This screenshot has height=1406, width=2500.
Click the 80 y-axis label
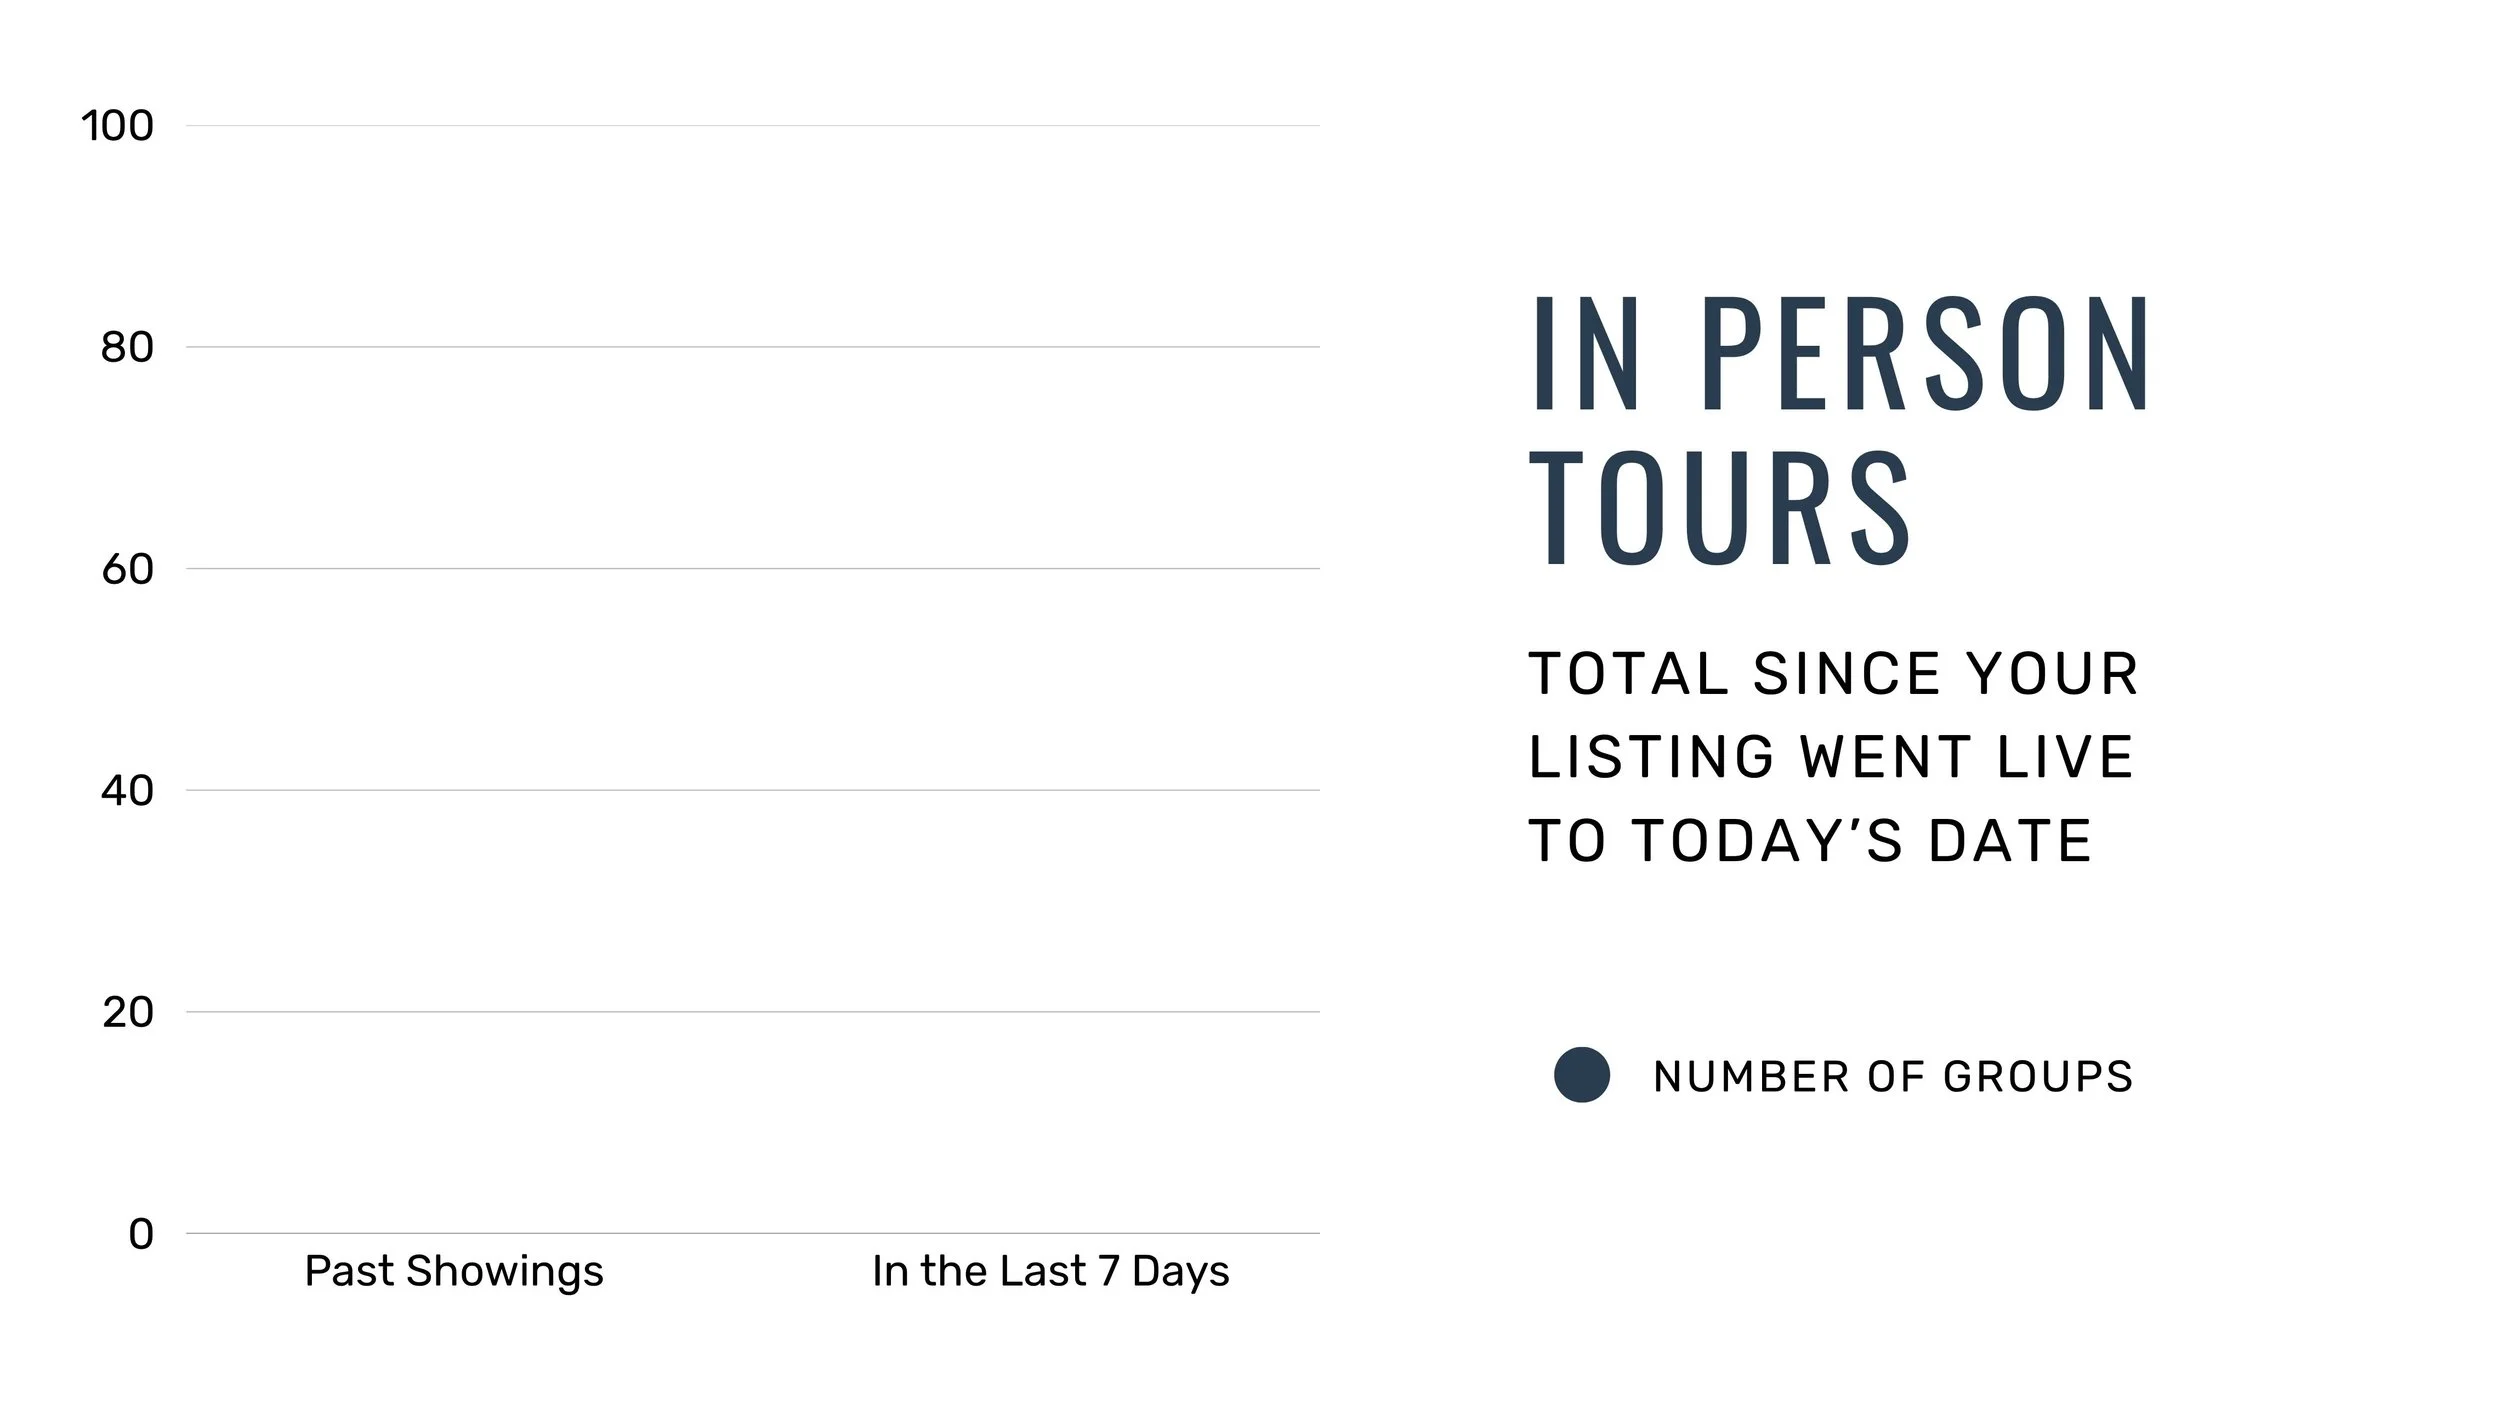click(127, 348)
